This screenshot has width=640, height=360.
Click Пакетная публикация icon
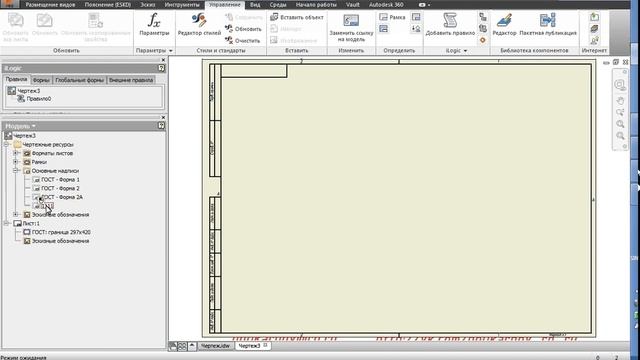click(547, 20)
